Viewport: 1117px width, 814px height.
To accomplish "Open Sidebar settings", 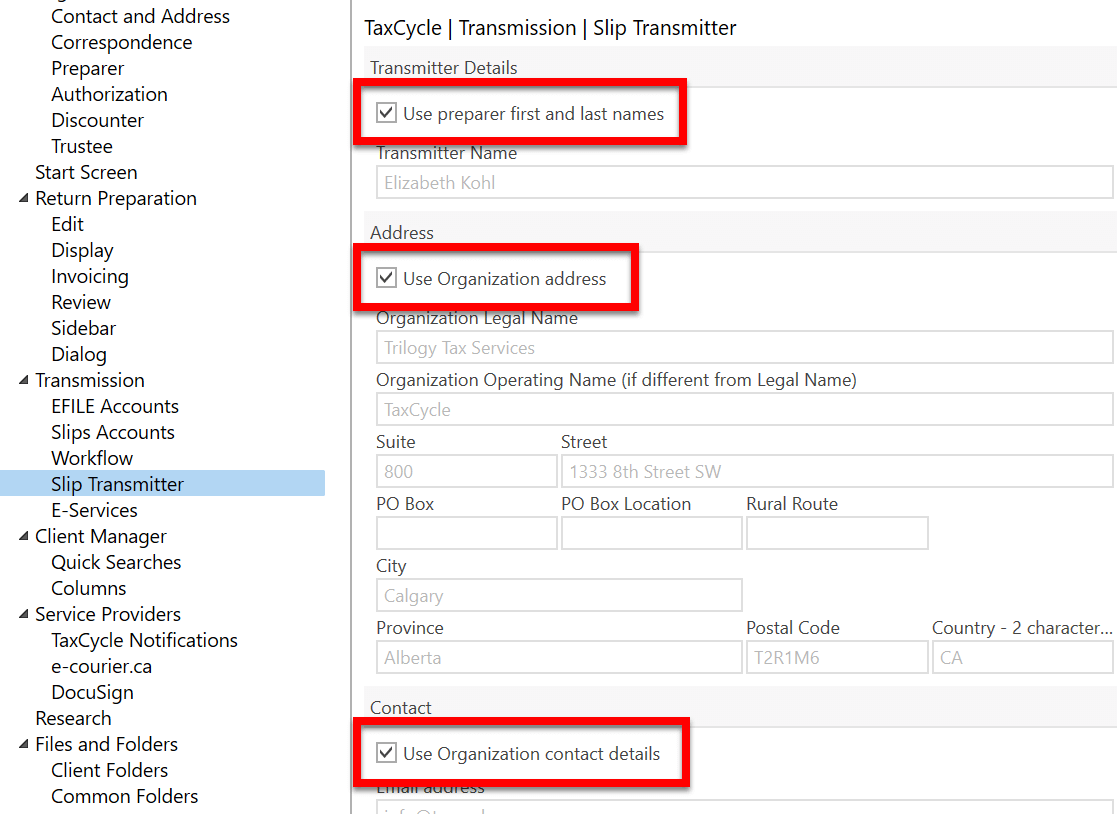I will coord(83,328).
